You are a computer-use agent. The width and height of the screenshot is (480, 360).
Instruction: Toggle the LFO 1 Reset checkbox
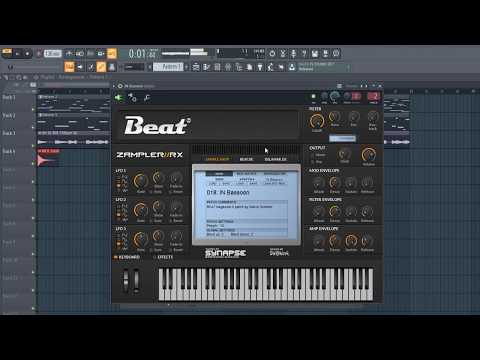coord(176,192)
